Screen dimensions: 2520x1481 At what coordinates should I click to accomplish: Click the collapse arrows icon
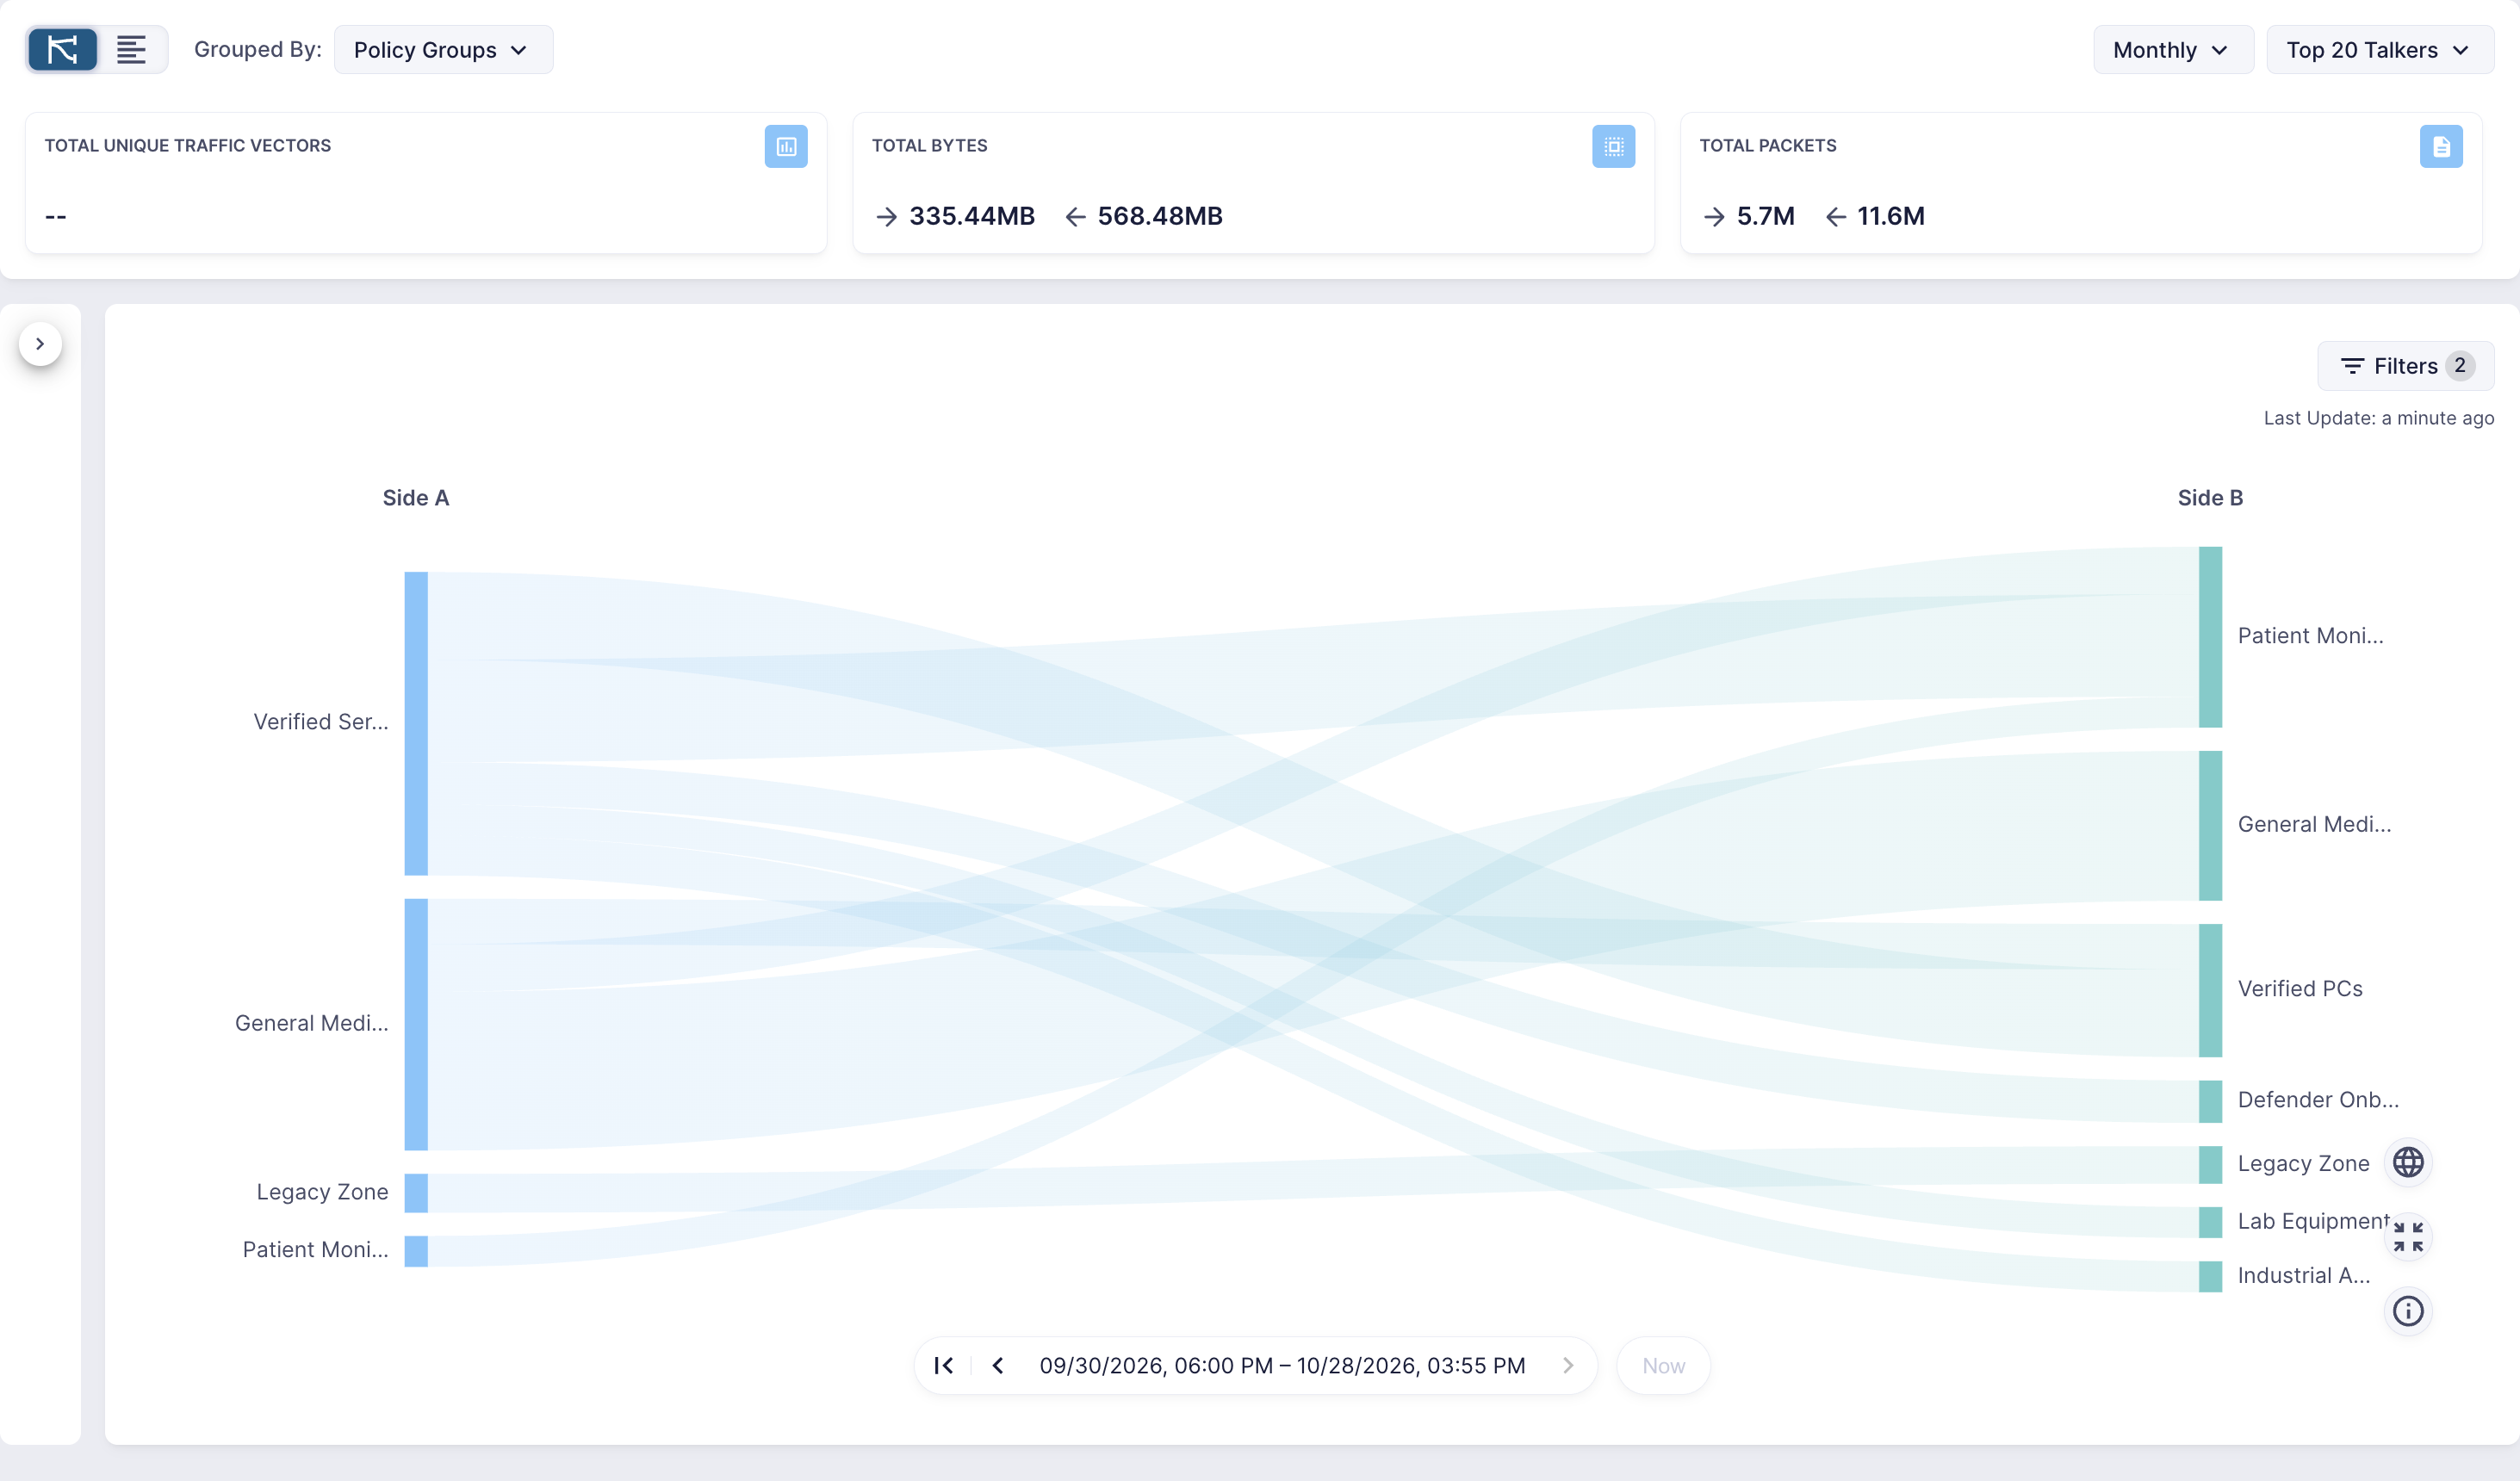(2408, 1237)
